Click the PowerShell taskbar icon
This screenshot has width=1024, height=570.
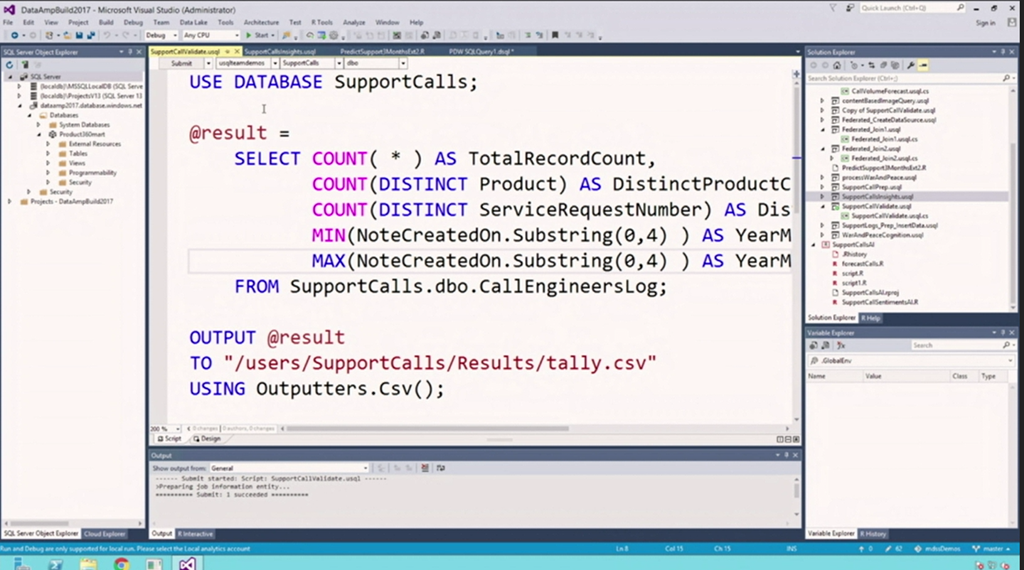(56, 563)
